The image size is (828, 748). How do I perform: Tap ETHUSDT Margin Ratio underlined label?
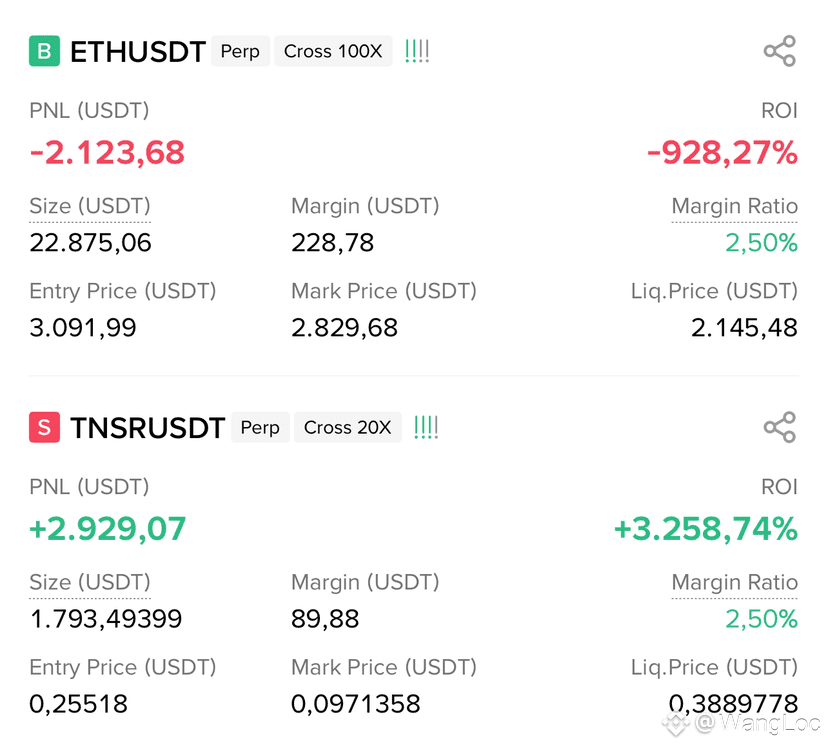[734, 206]
